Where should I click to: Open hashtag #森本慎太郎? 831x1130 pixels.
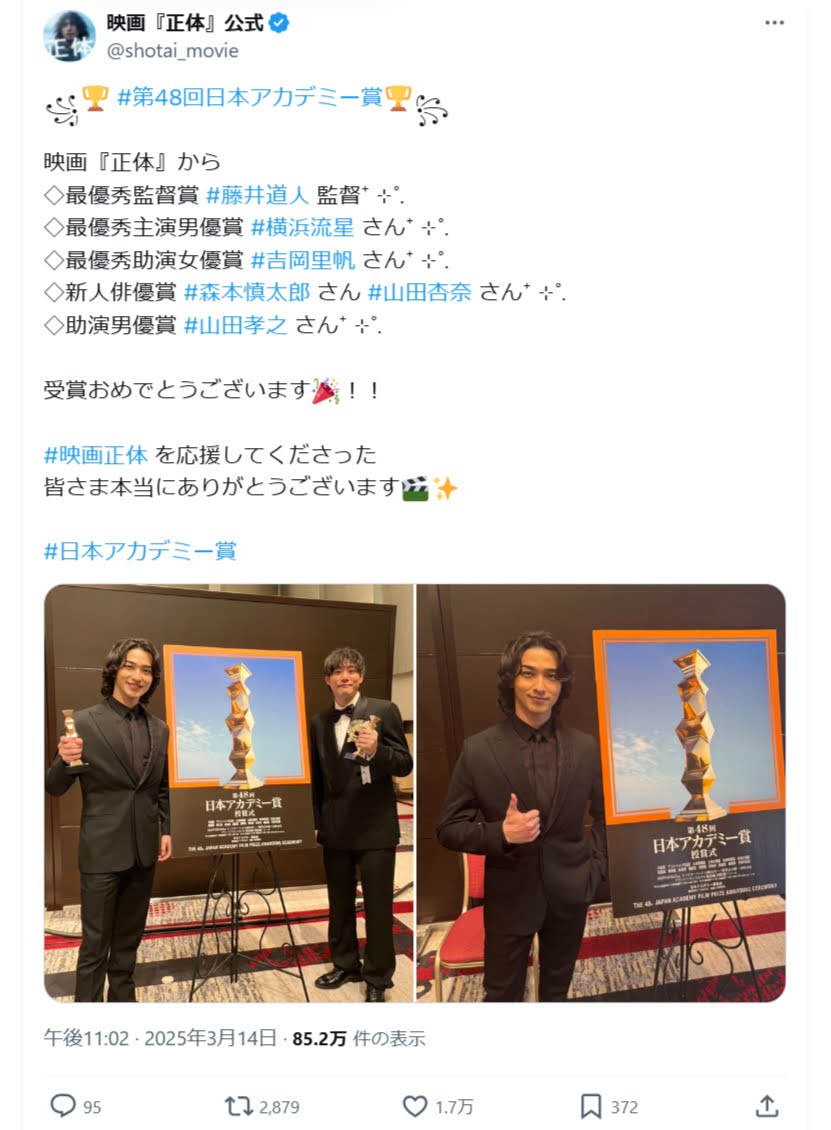point(246,292)
